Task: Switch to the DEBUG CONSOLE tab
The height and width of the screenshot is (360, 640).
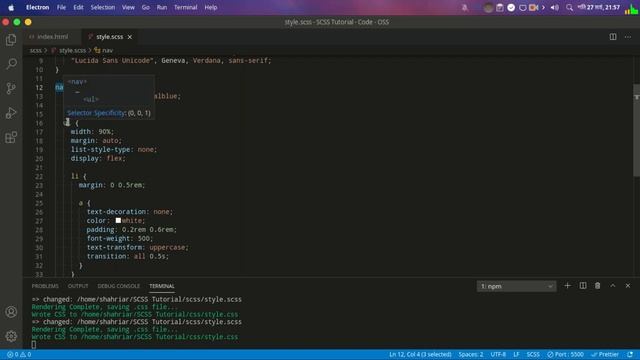Action: point(118,286)
